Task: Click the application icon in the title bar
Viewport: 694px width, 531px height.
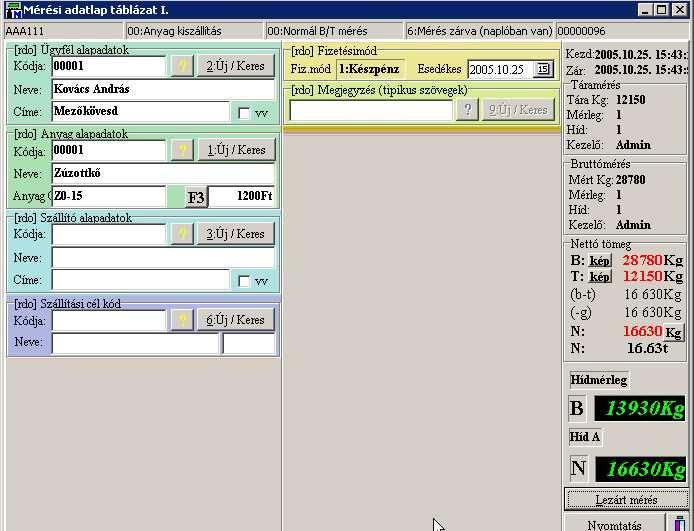Action: click(13, 10)
